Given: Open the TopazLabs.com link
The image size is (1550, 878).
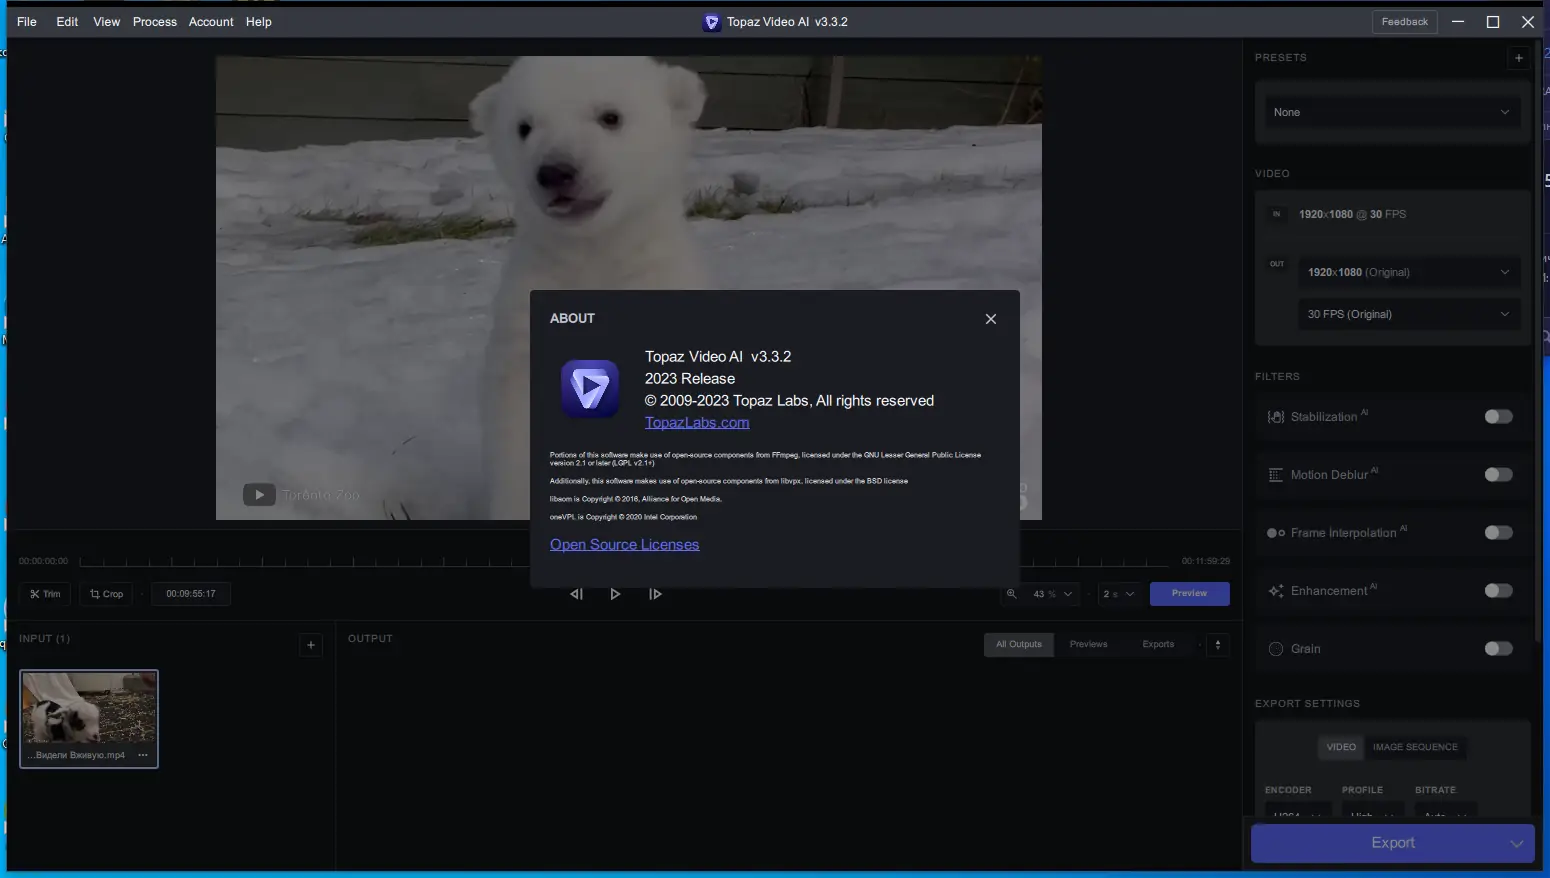Looking at the screenshot, I should click(x=697, y=423).
